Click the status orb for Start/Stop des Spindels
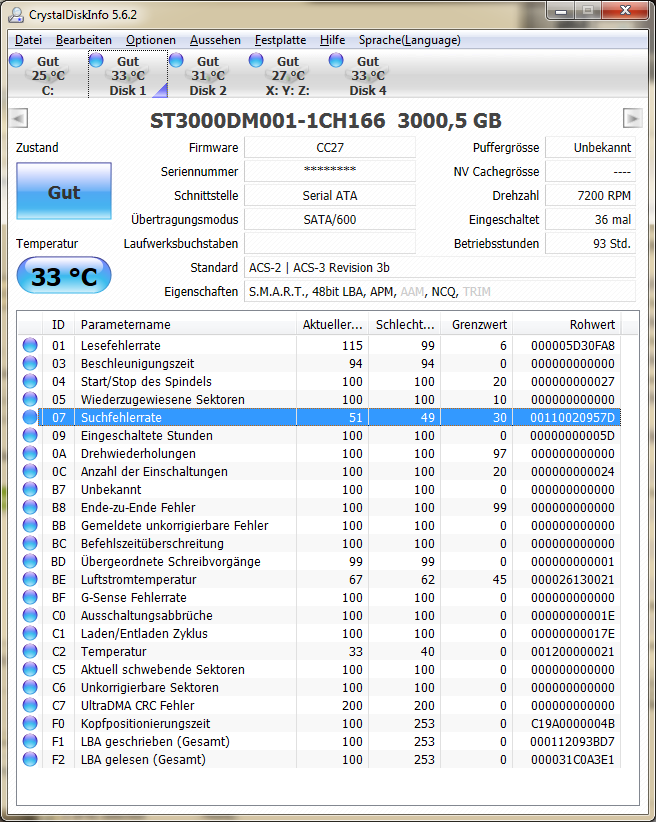 30,381
